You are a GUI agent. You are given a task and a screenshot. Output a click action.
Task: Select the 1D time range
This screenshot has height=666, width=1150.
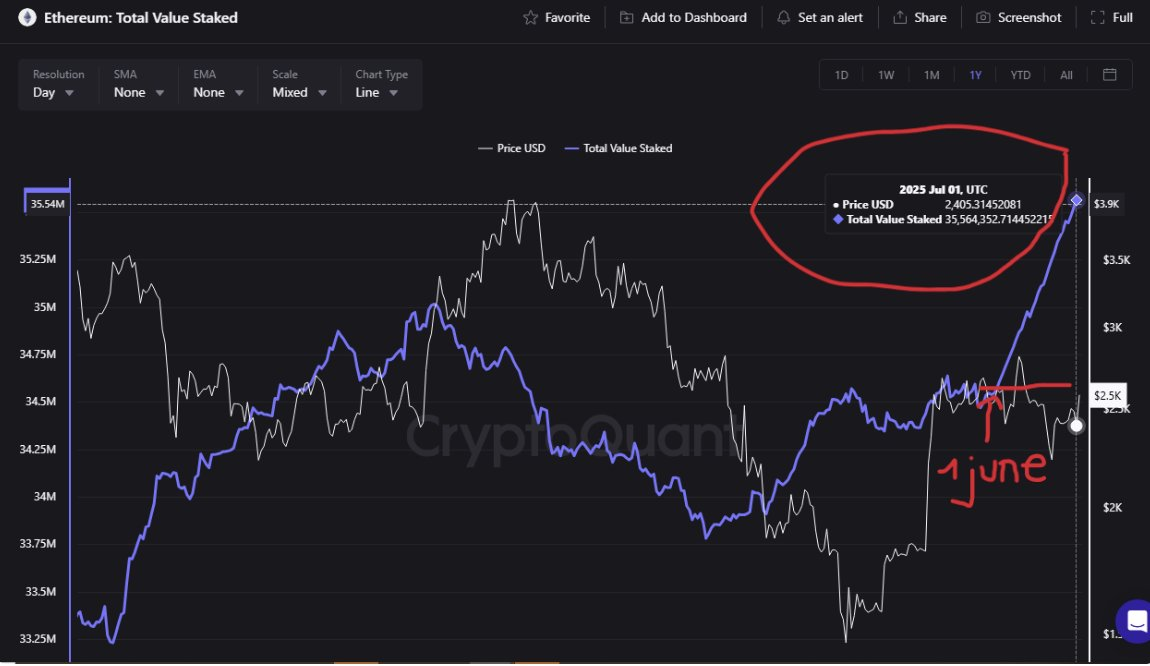click(841, 75)
